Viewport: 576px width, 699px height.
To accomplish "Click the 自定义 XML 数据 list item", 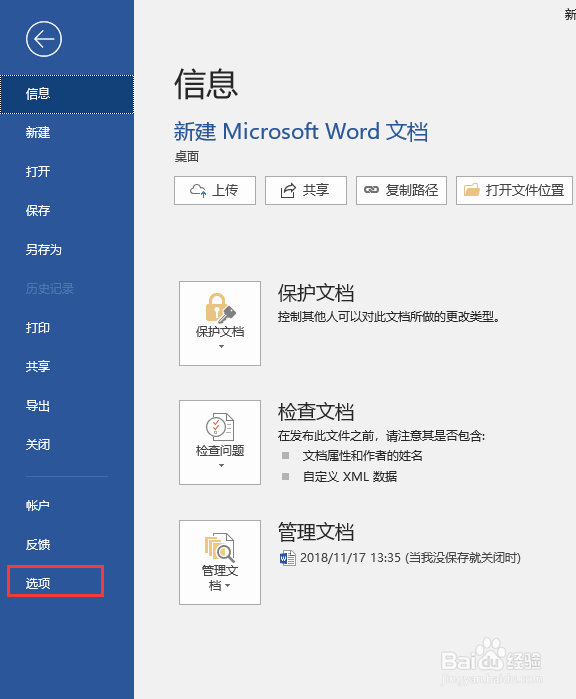I will coord(350,477).
